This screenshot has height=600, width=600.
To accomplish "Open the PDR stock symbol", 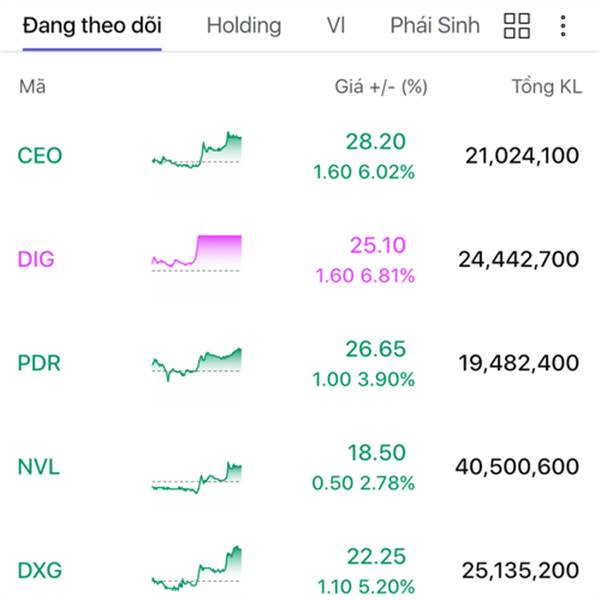I will pos(39,363).
